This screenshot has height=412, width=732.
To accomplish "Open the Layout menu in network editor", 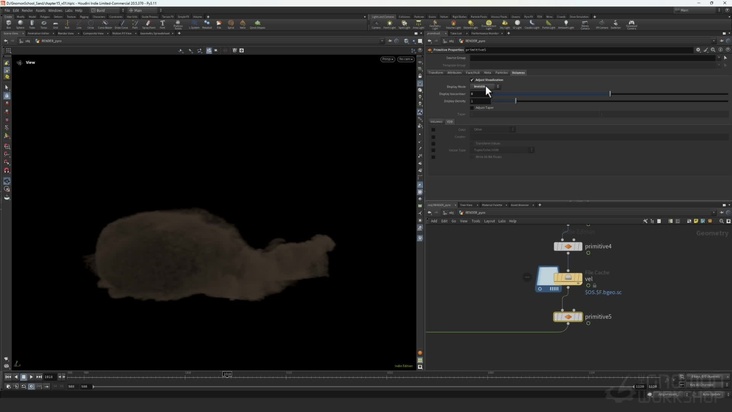I will pyautogui.click(x=490, y=221).
